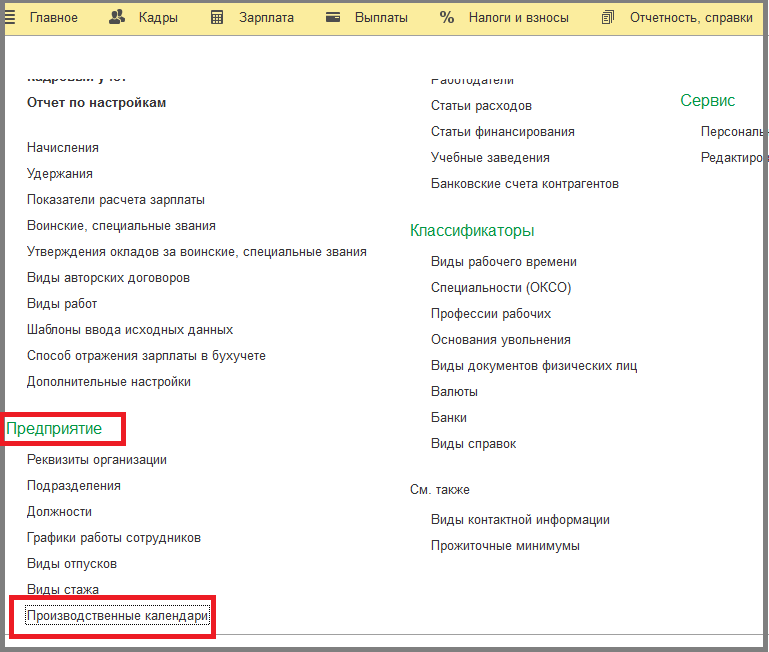Viewport: 769px width, 652px height.
Task: Click the Зарплата calculator icon
Action: point(217,18)
